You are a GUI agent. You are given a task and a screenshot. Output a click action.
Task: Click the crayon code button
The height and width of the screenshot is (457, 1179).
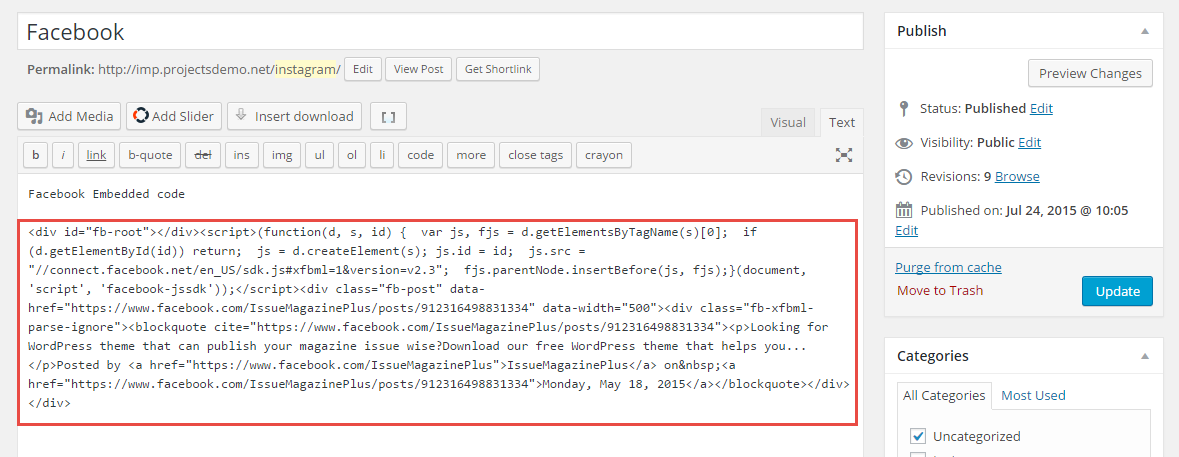click(604, 155)
